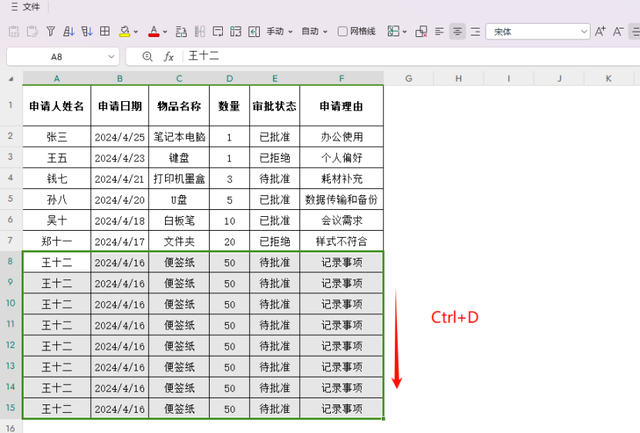Click cell 笔记本电脑

click(179, 137)
